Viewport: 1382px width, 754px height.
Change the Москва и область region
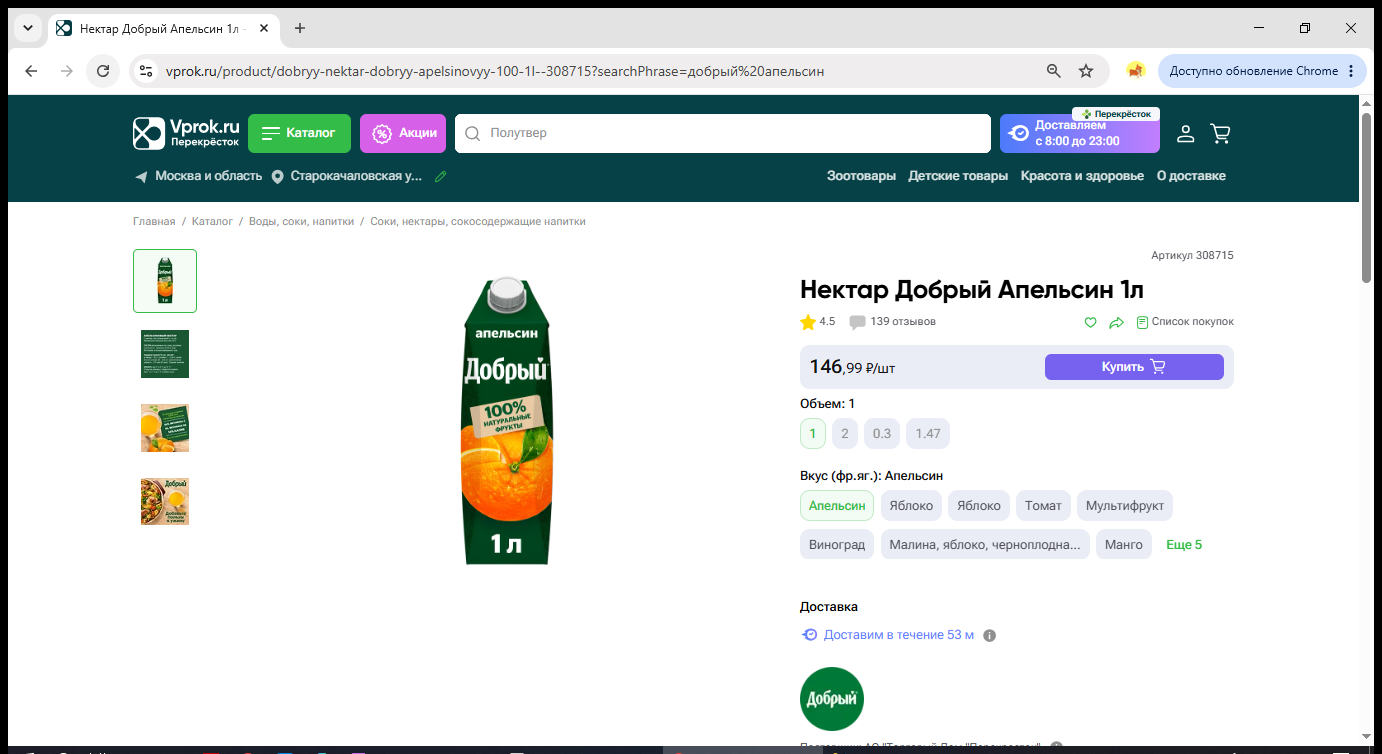199,176
